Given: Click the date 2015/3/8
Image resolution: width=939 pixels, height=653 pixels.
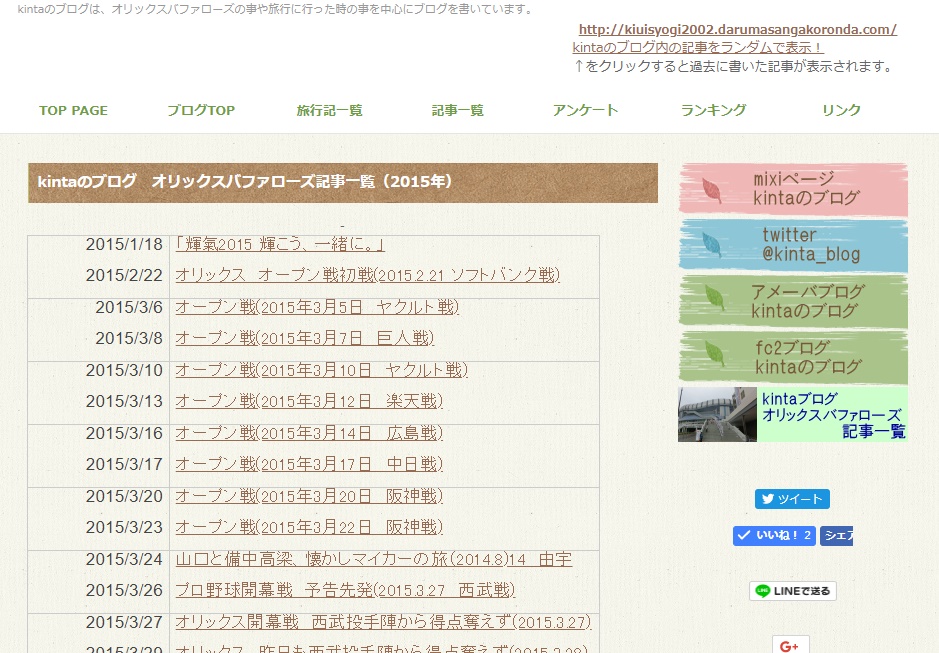Looking at the screenshot, I should click(x=129, y=338).
